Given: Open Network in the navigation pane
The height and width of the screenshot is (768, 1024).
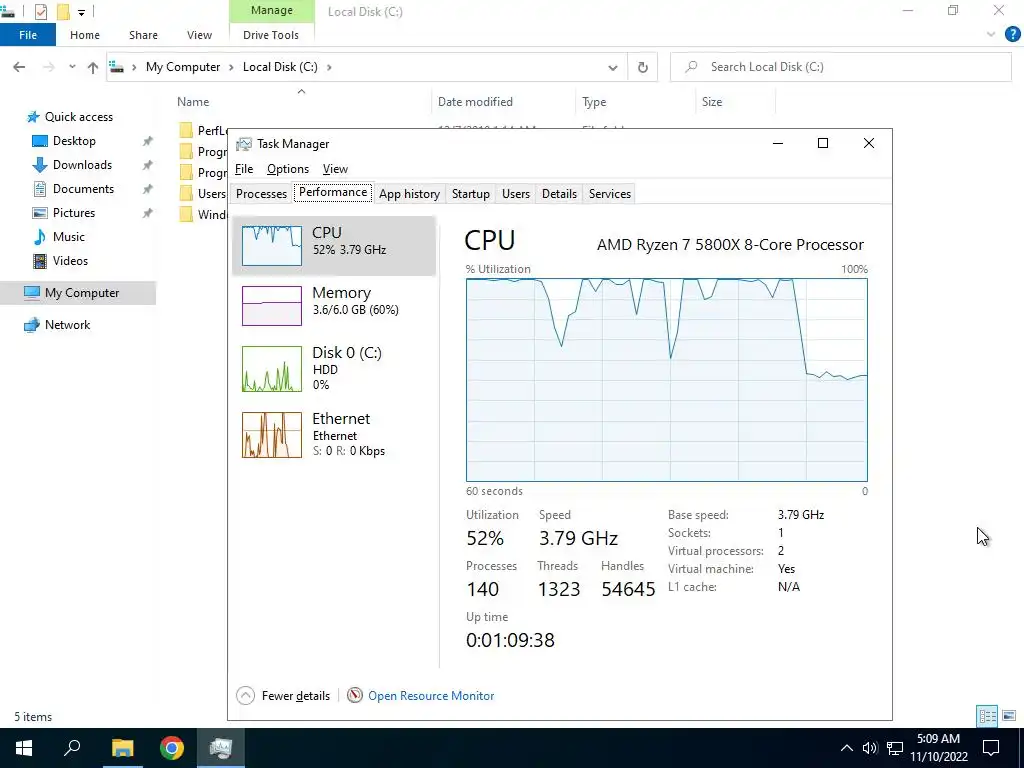Looking at the screenshot, I should [x=67, y=325].
